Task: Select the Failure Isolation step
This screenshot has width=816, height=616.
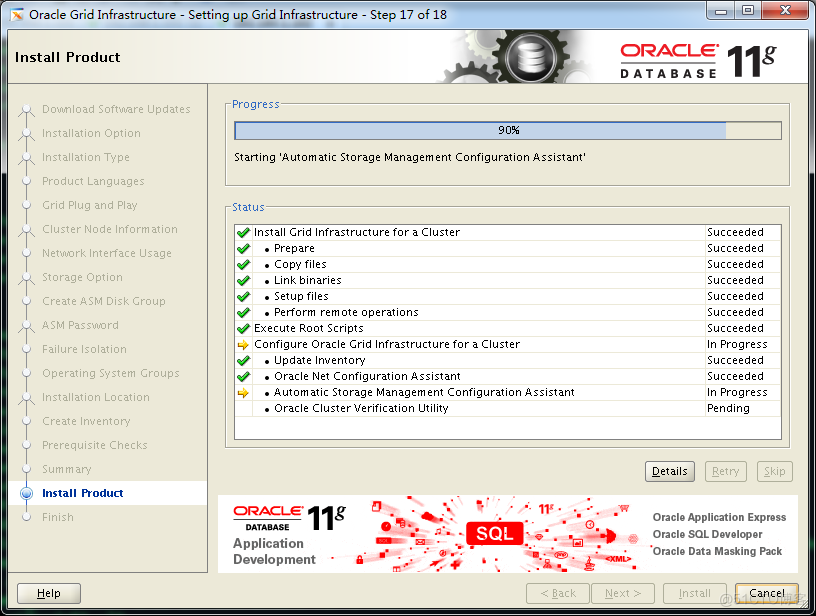Action: pos(84,349)
